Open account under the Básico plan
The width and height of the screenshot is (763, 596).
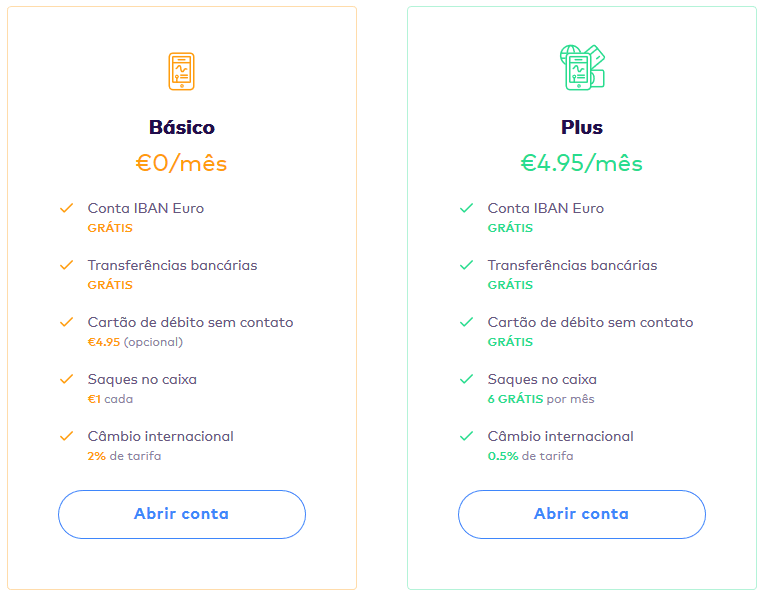pos(182,514)
